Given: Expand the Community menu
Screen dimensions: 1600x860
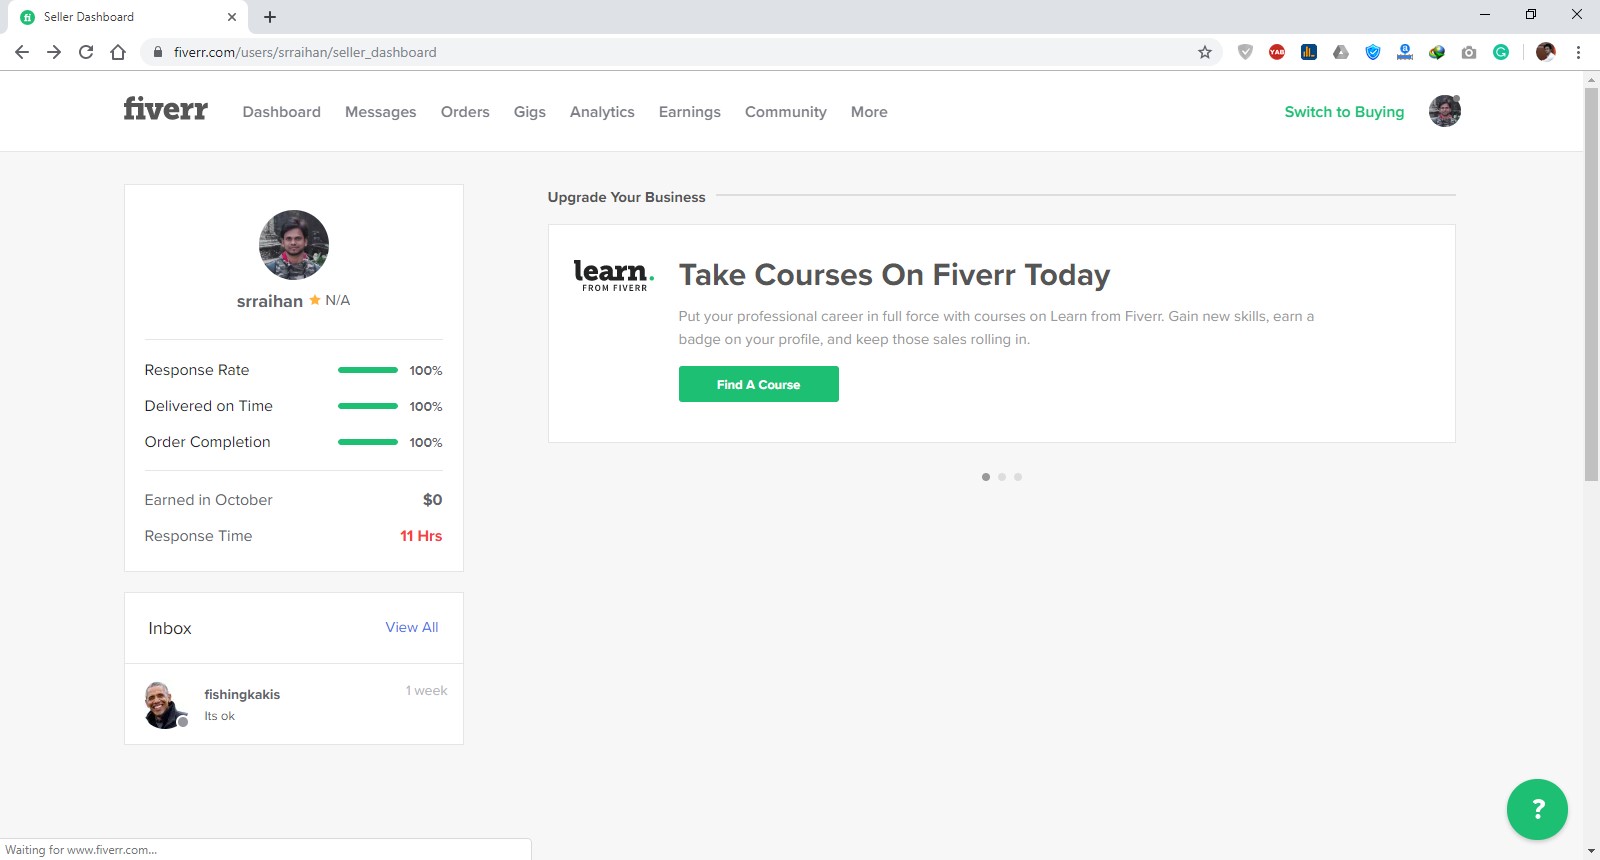Looking at the screenshot, I should [786, 112].
